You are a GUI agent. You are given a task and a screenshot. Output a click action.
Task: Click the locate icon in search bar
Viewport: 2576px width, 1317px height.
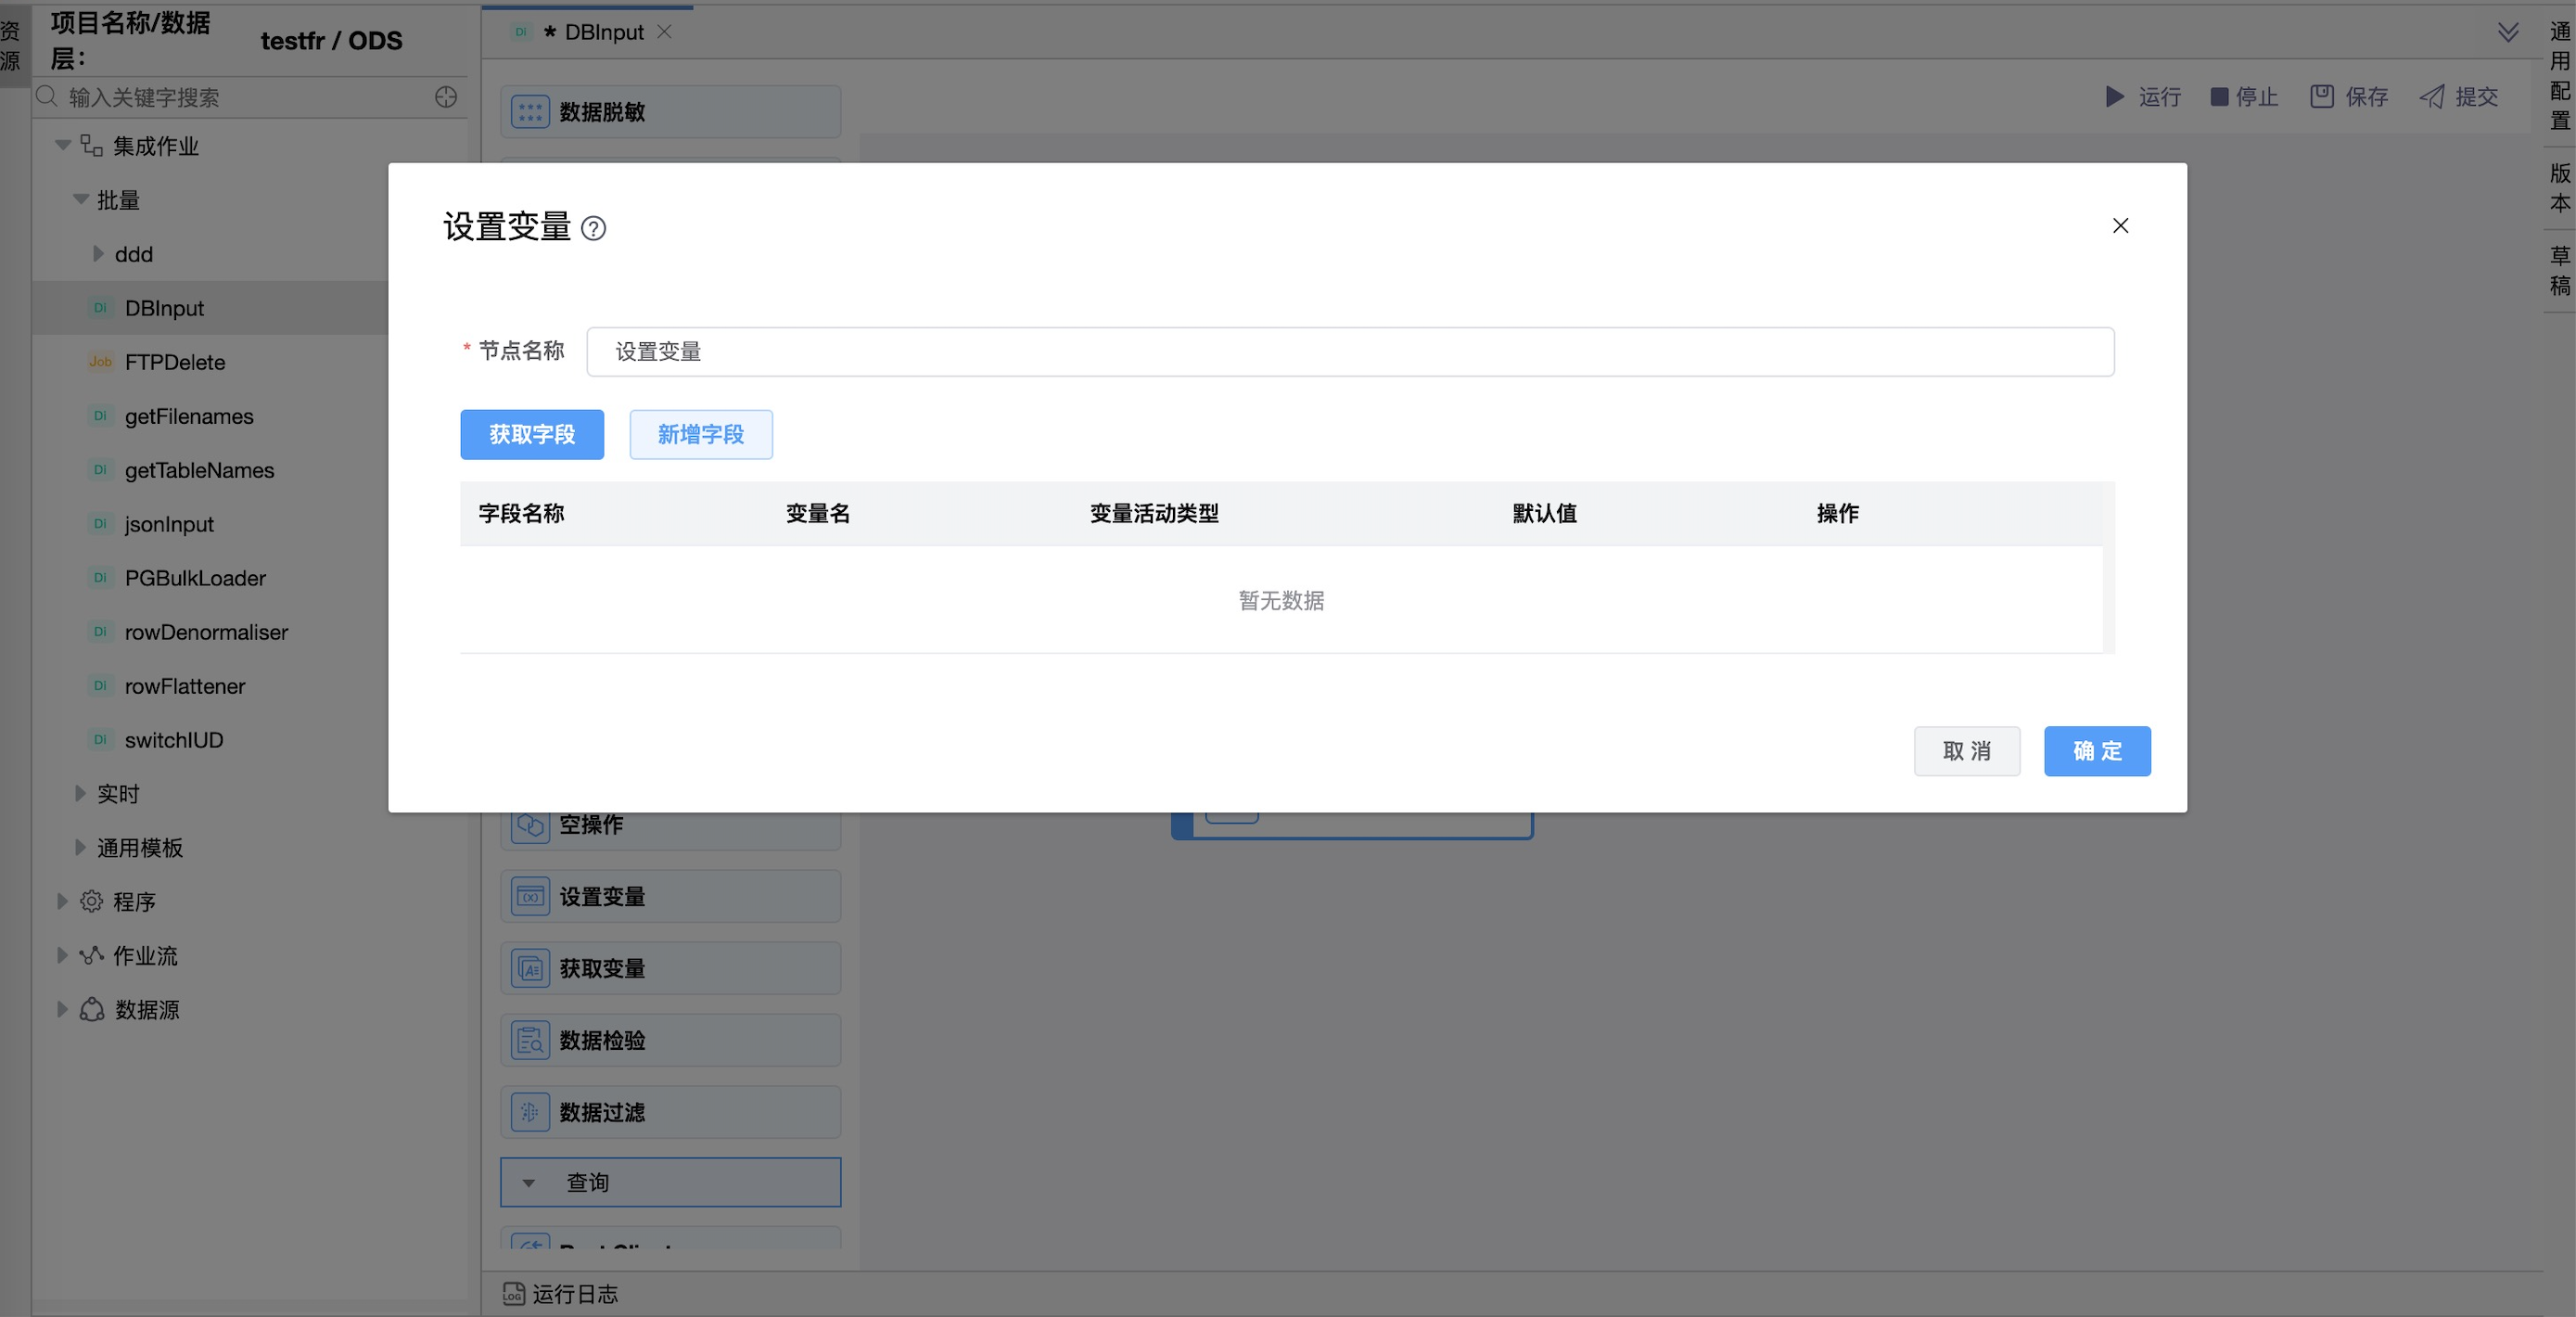click(446, 97)
